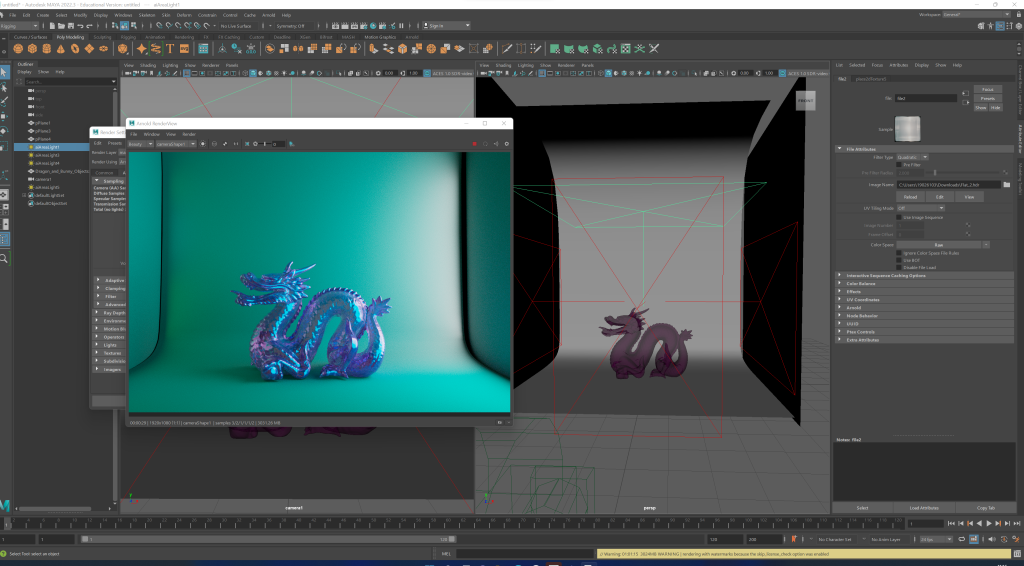Create a polygon cylinder from the shelf

click(47, 49)
